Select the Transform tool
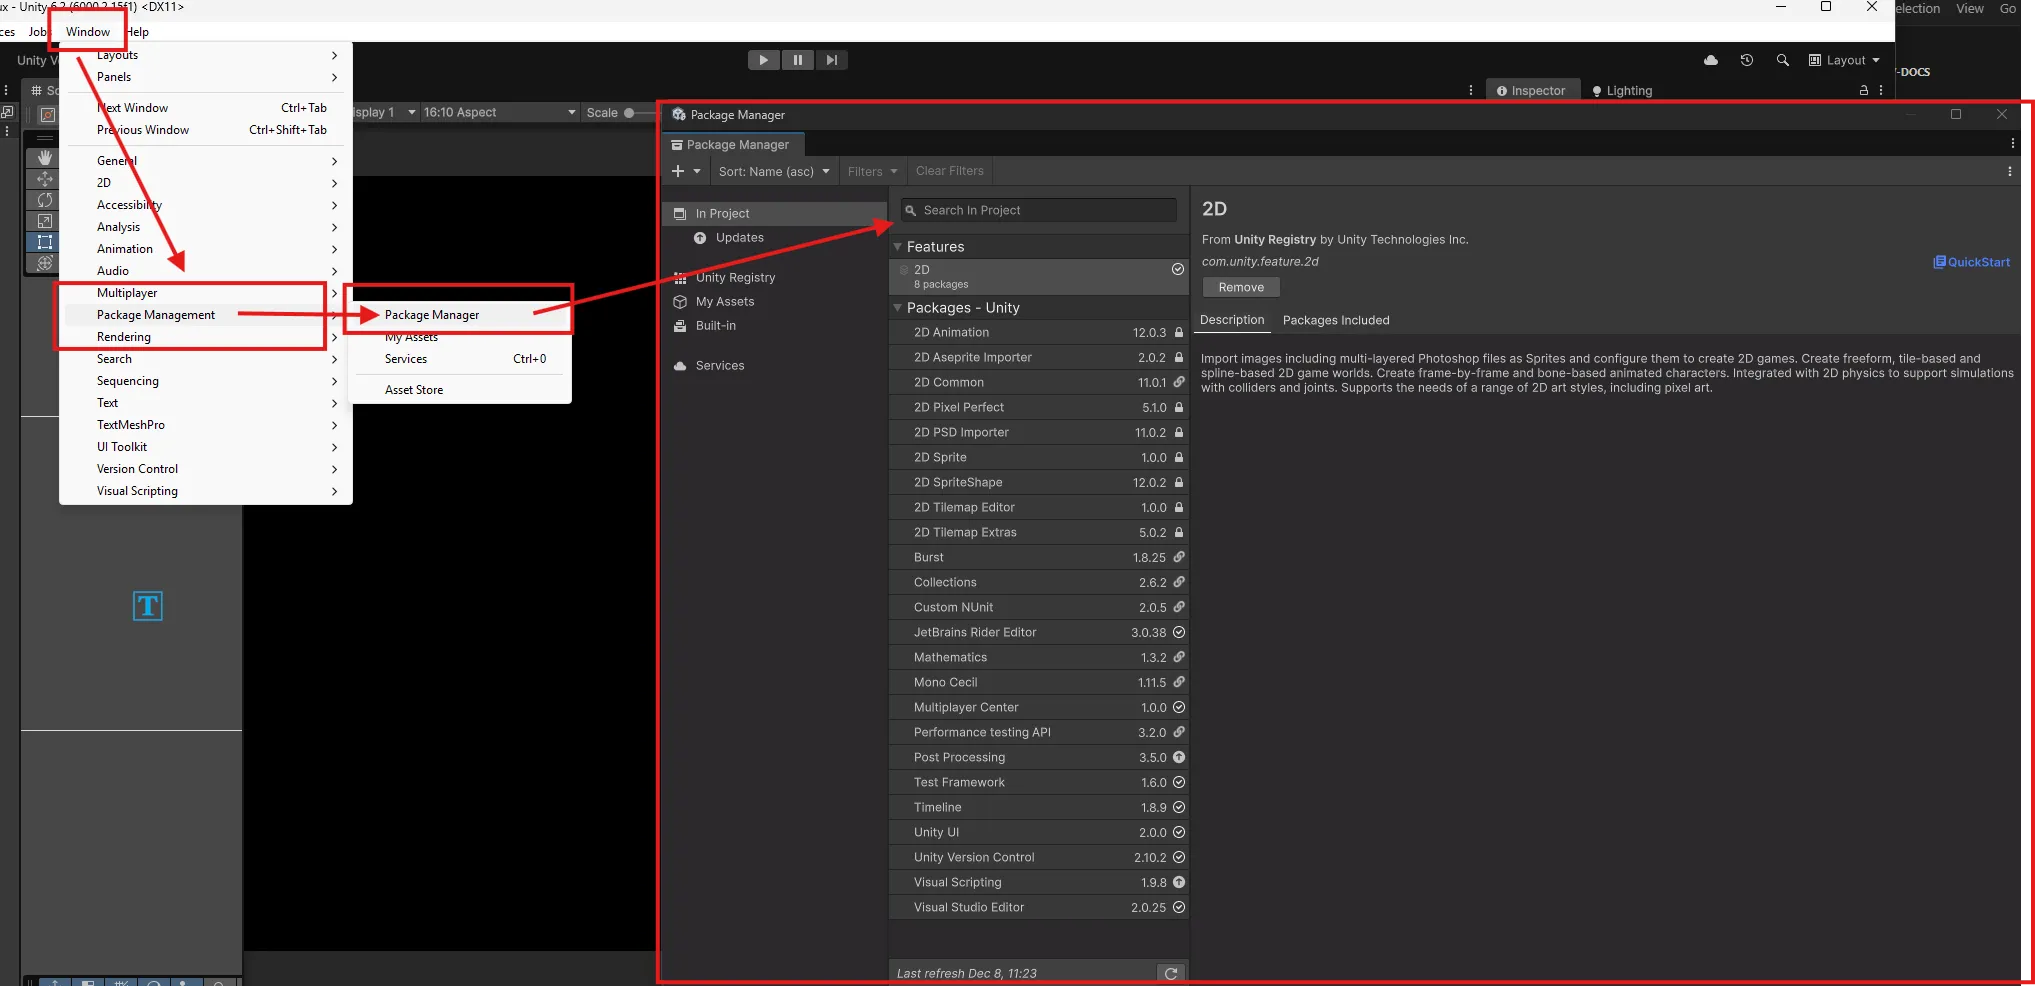 coord(44,263)
